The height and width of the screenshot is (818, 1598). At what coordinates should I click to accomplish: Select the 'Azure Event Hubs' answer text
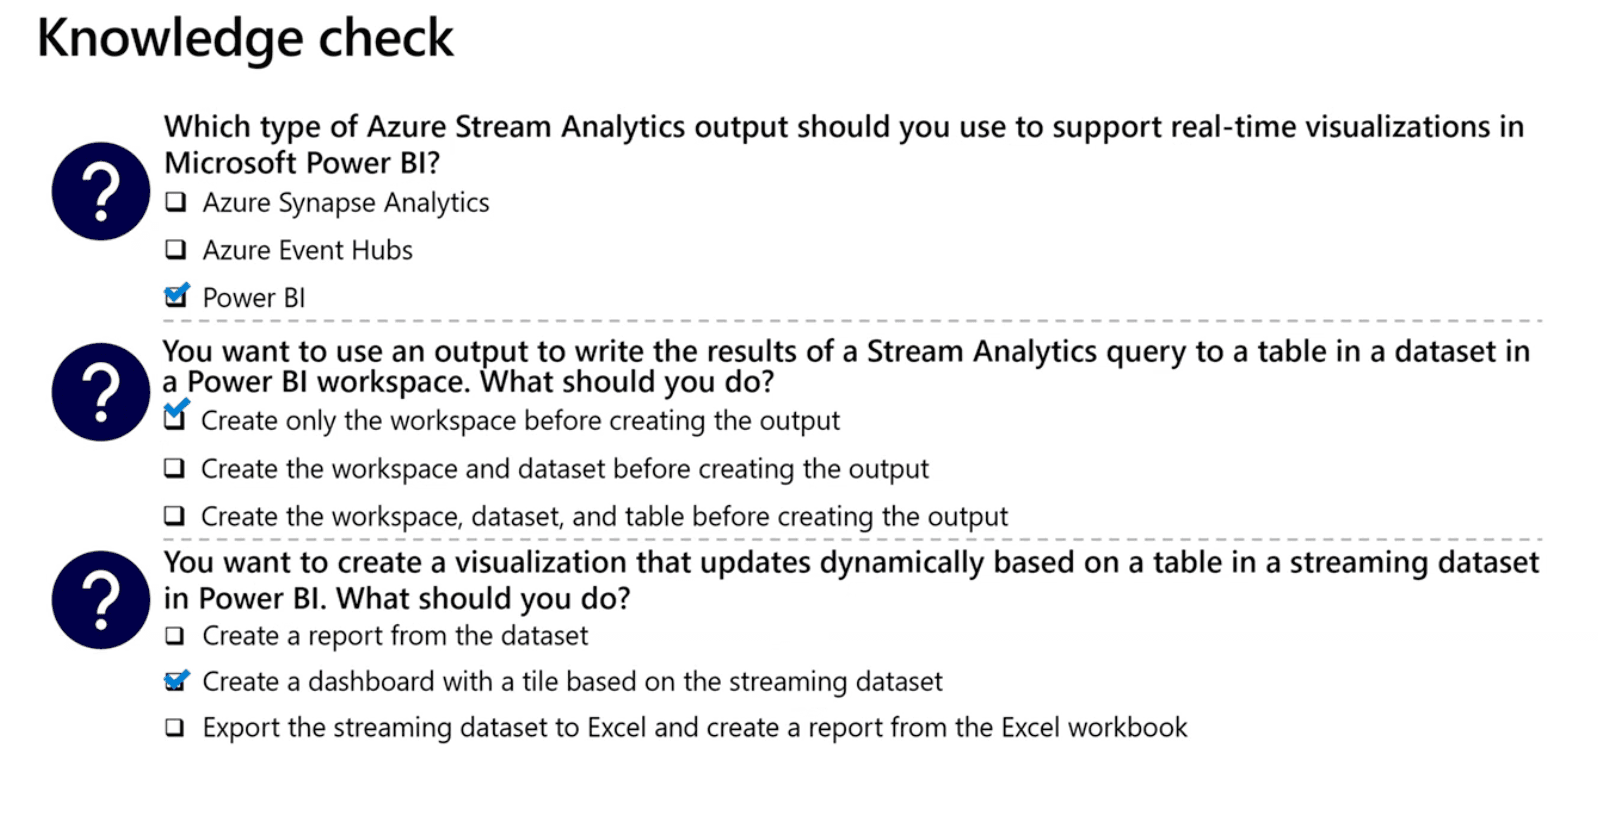coord(307,250)
